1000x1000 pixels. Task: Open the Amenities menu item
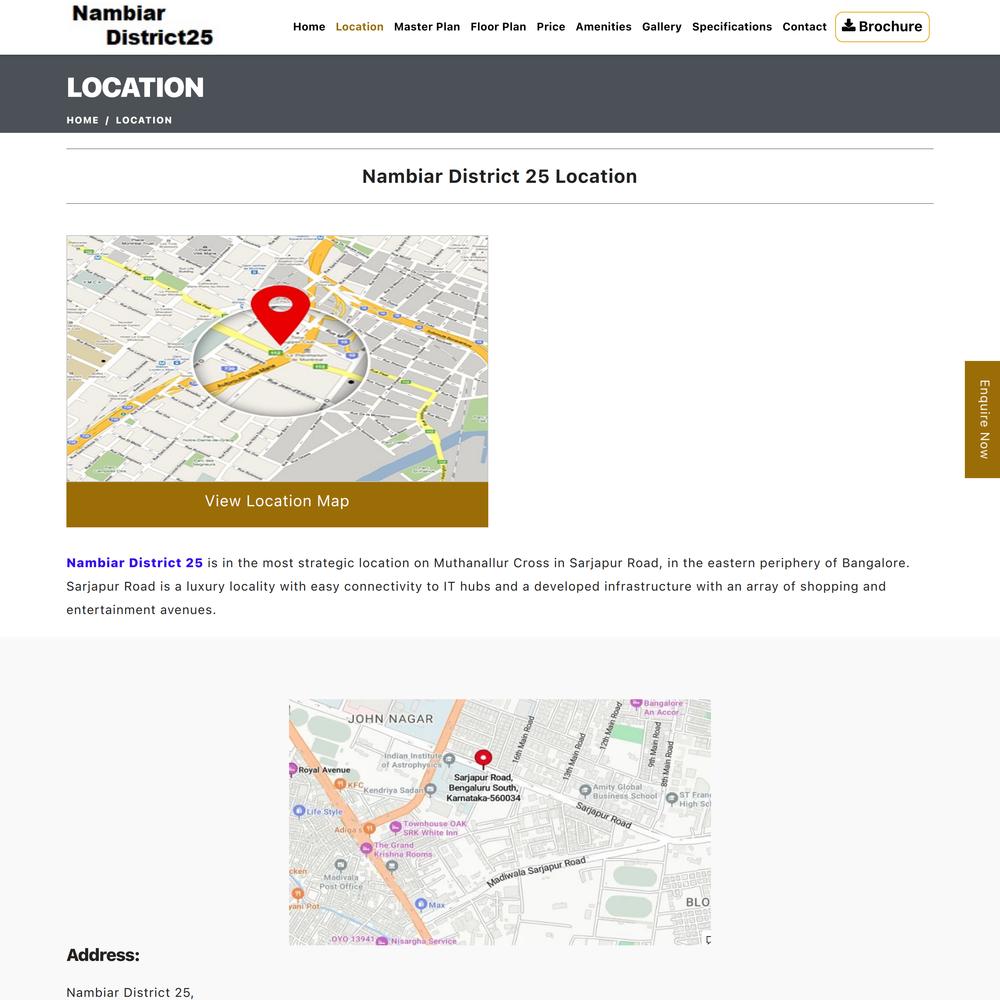[x=603, y=27]
